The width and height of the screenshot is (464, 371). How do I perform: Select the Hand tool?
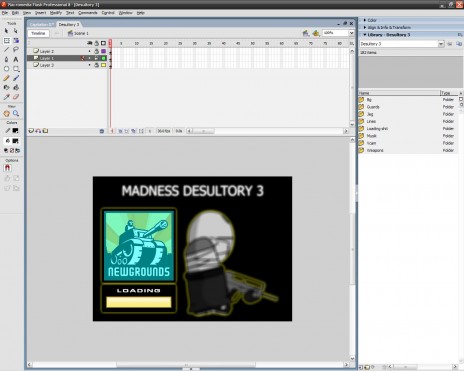coord(6,114)
